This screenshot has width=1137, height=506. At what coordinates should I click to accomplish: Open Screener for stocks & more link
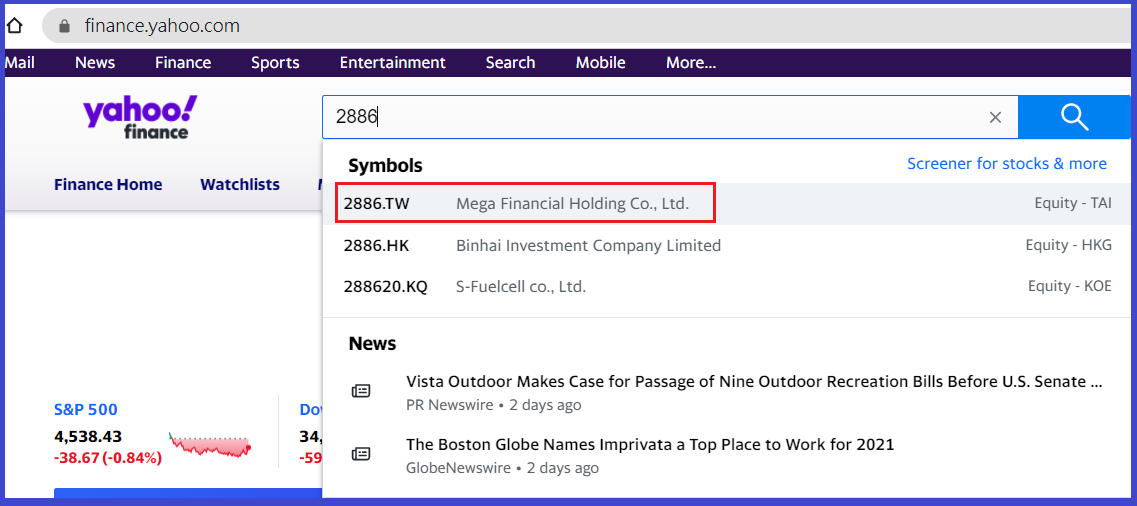click(x=1007, y=164)
